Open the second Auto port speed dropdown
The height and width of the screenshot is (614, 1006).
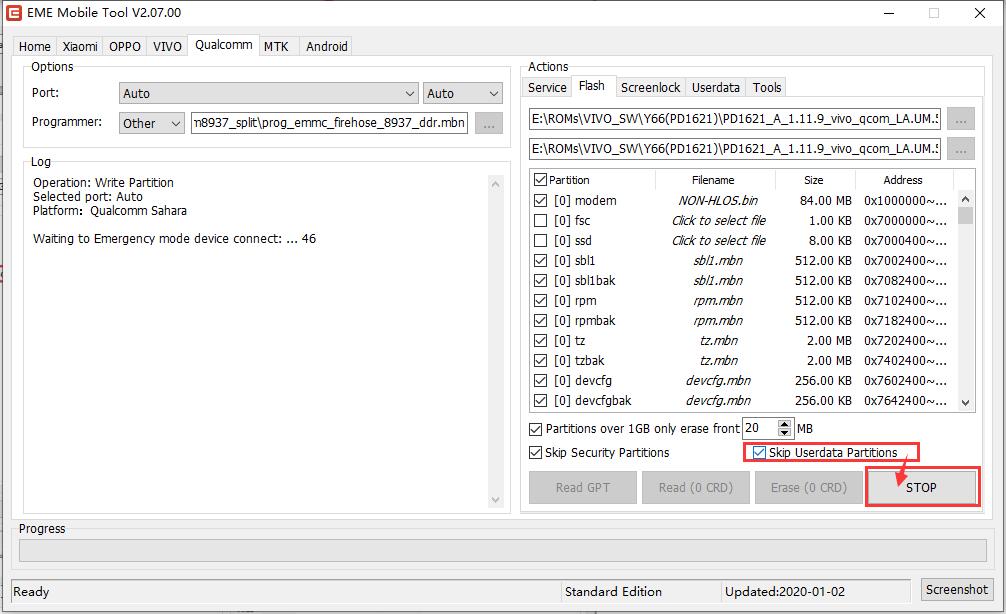463,93
